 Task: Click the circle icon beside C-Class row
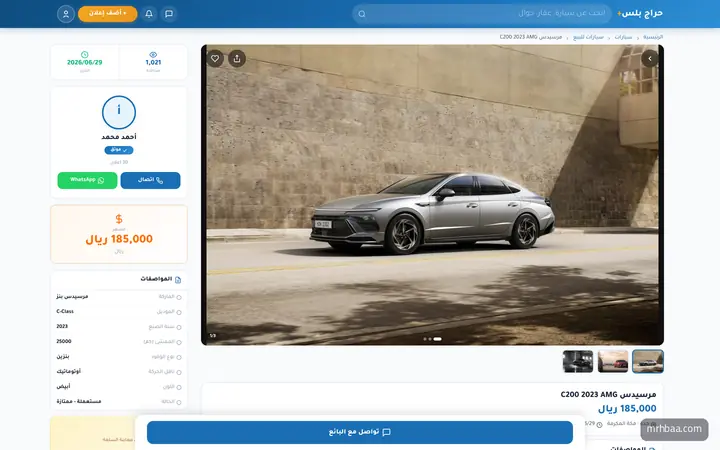pos(179,312)
